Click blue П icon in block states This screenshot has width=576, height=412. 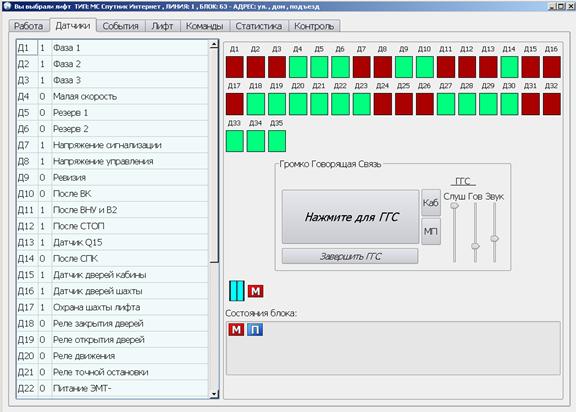pyautogui.click(x=255, y=329)
